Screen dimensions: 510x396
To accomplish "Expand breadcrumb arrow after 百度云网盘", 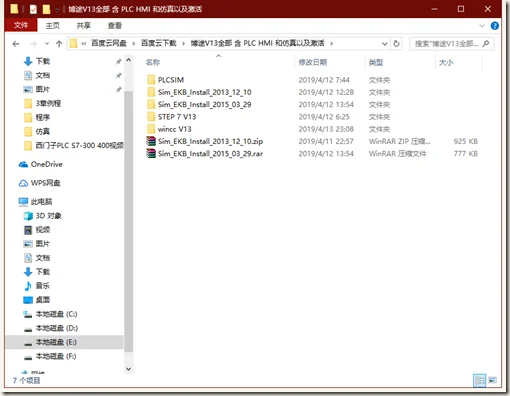I will (x=134, y=44).
